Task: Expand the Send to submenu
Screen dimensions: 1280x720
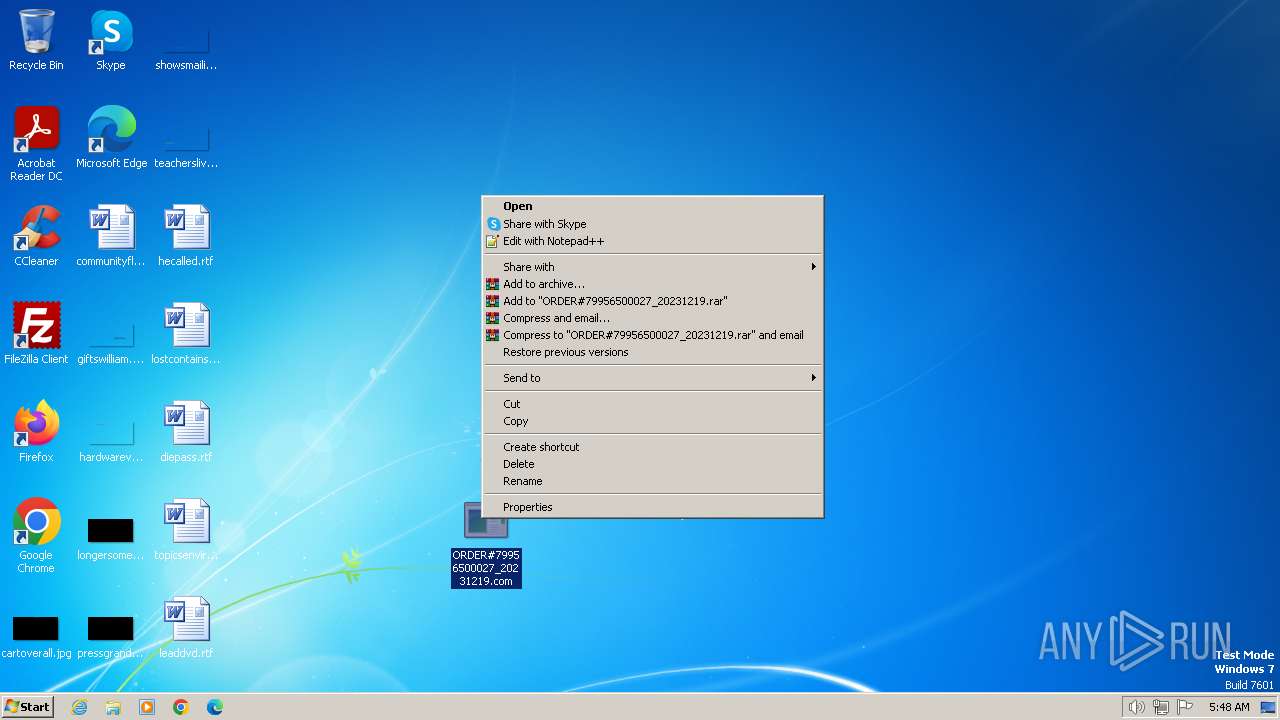Action: [x=653, y=378]
